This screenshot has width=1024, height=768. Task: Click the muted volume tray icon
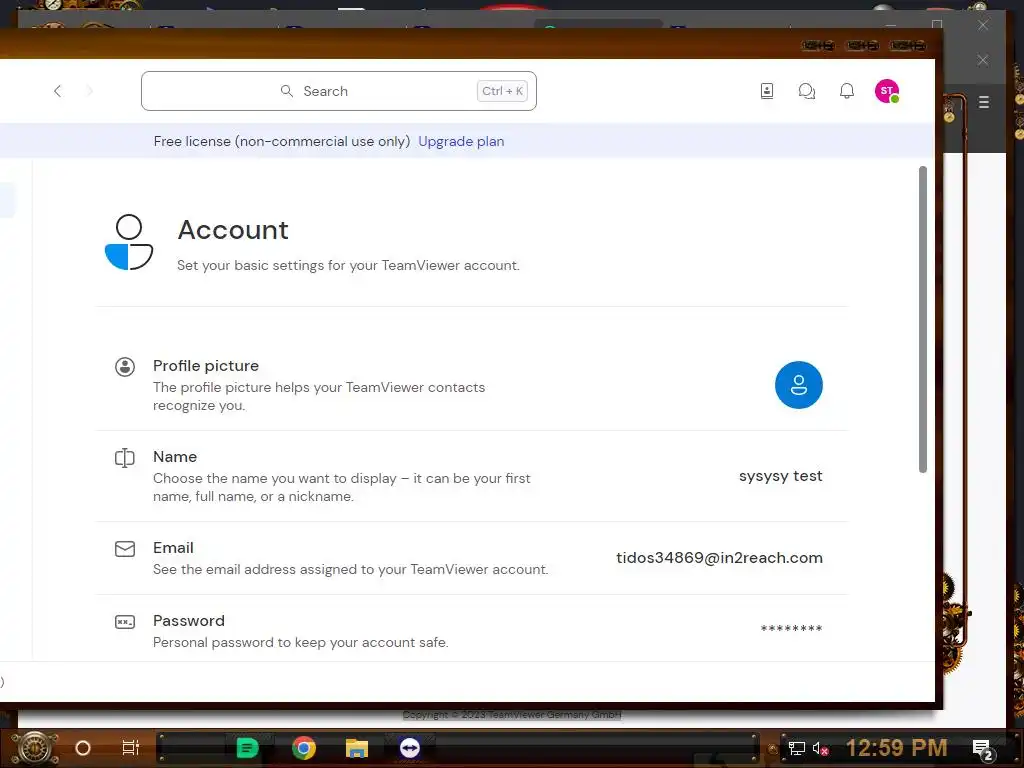(x=820, y=748)
